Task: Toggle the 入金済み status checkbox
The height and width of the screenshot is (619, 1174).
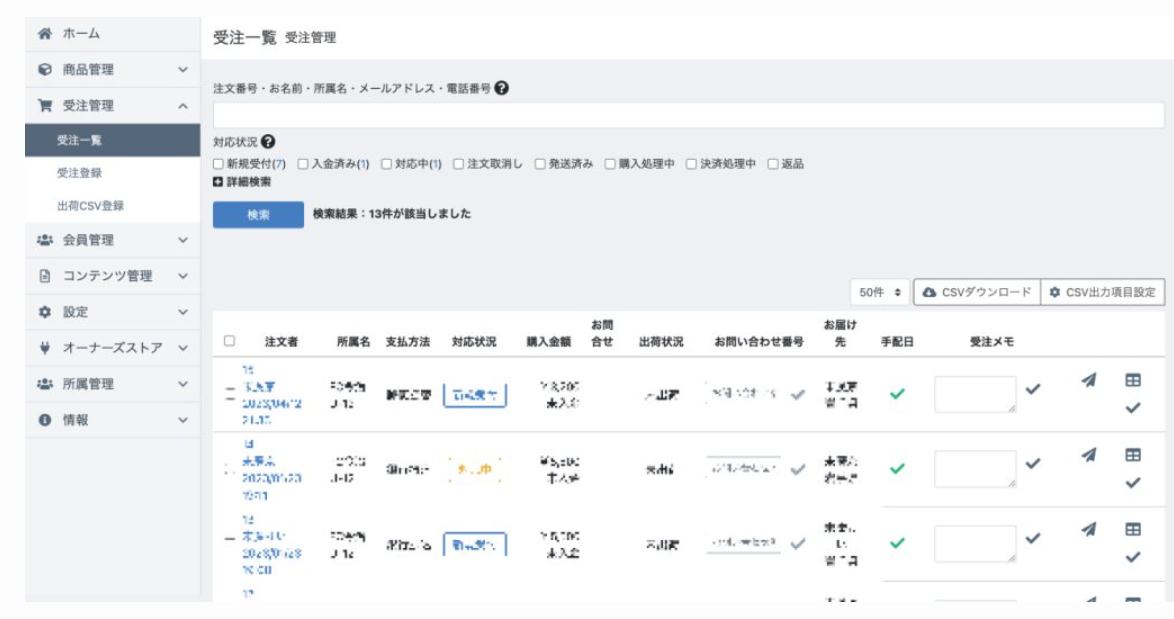Action: point(303,164)
